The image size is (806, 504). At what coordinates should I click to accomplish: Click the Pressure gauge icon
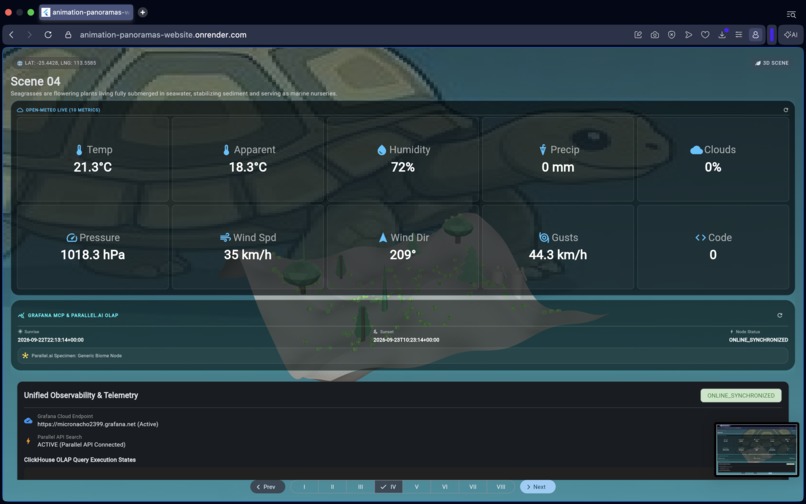point(71,238)
